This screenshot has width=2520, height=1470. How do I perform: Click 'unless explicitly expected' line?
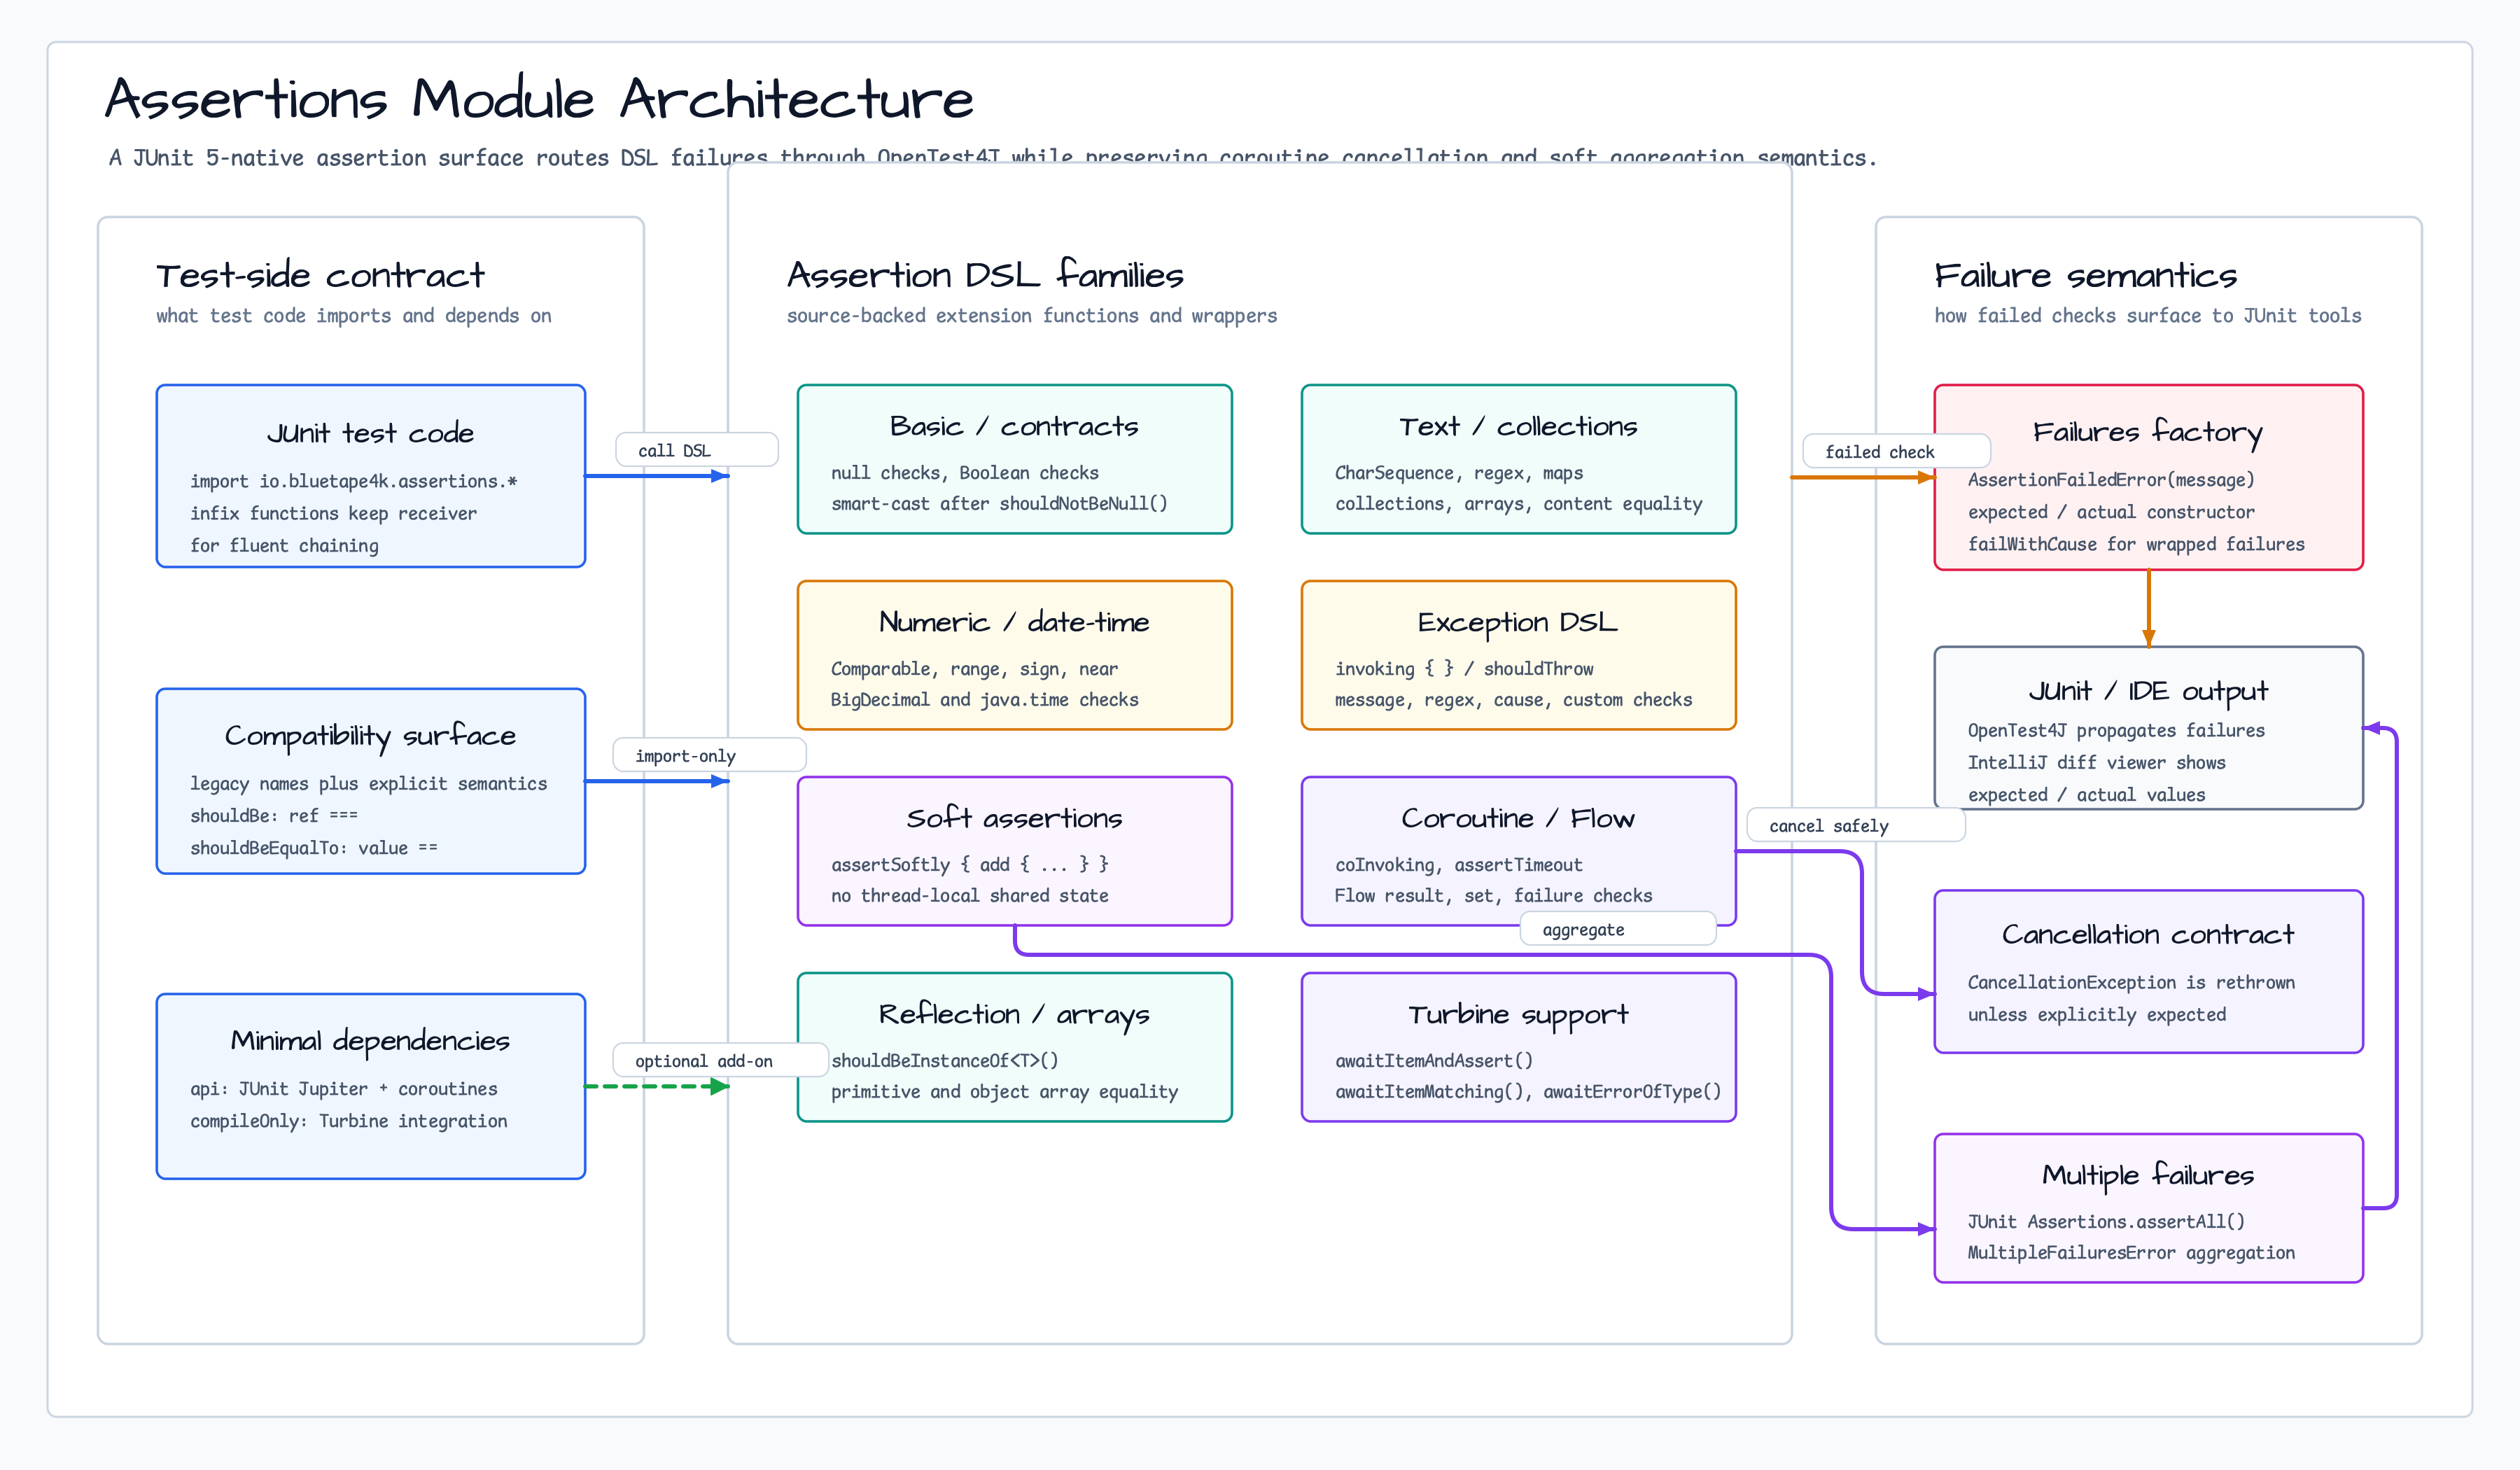point(2096,1014)
